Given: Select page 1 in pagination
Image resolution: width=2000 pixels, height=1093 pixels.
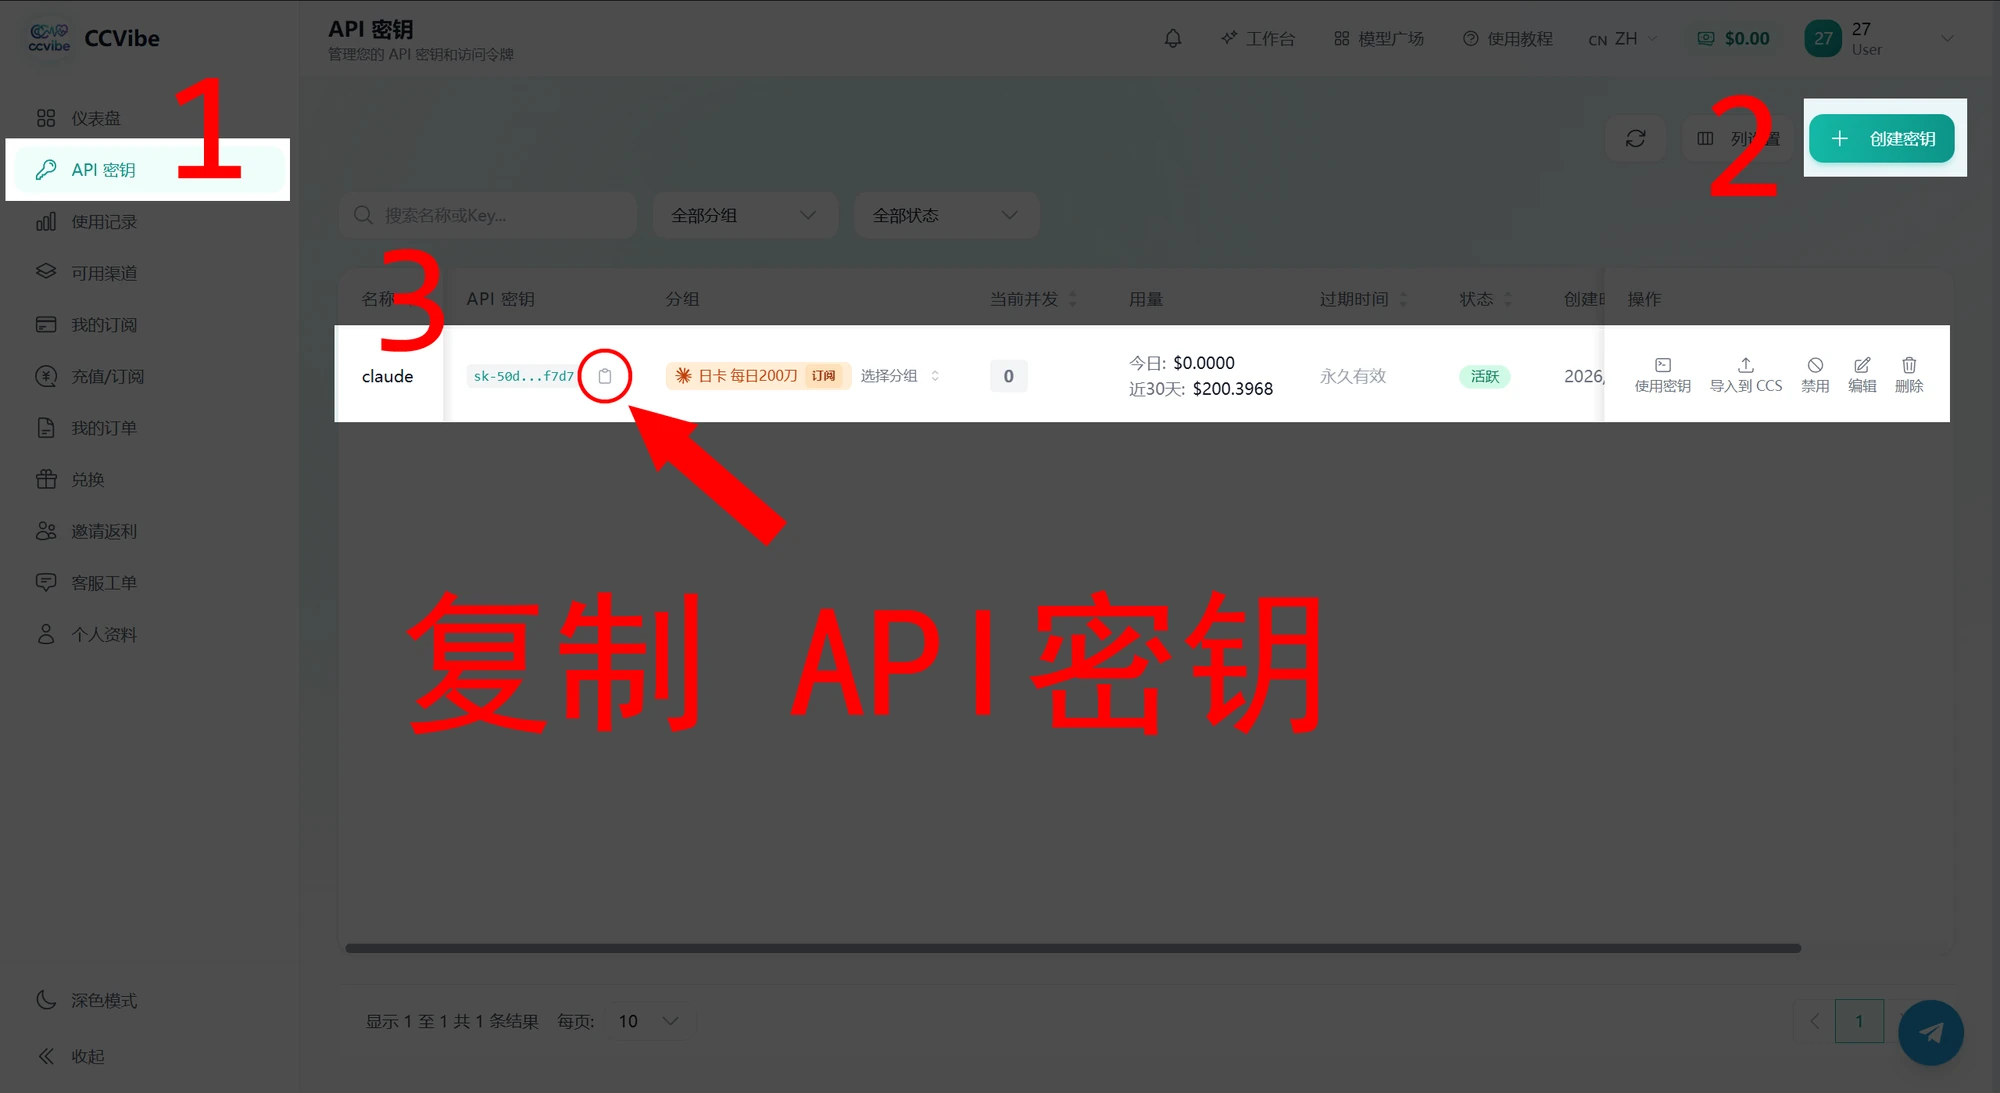Looking at the screenshot, I should pyautogui.click(x=1859, y=1021).
